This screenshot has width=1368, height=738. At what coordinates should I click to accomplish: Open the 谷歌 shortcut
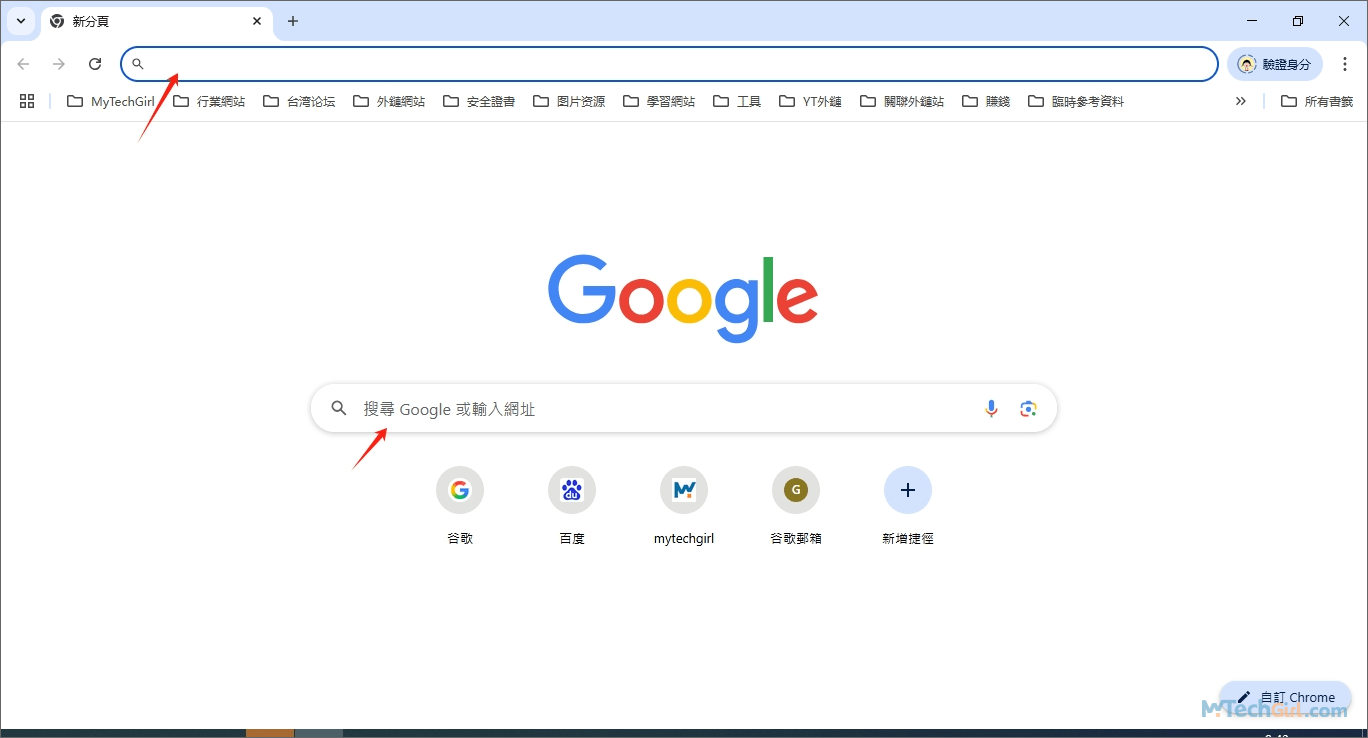click(x=459, y=490)
